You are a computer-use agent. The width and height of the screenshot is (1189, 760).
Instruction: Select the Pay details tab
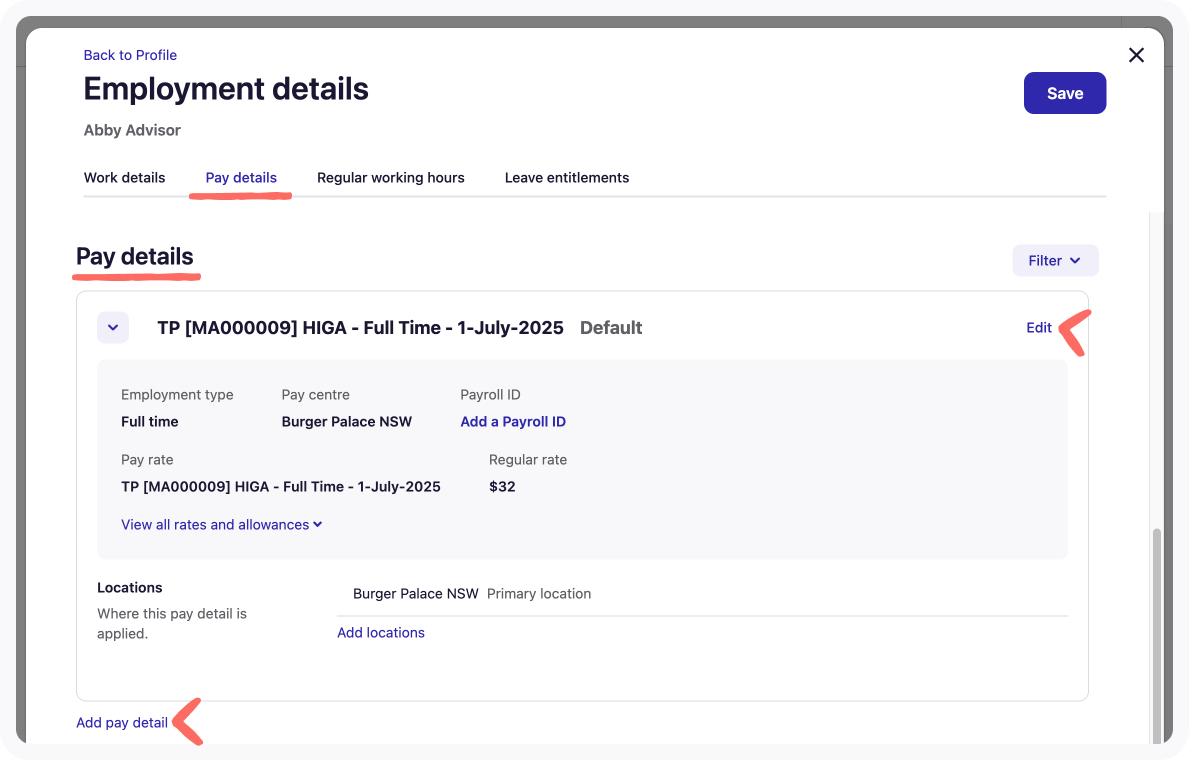tap(241, 177)
